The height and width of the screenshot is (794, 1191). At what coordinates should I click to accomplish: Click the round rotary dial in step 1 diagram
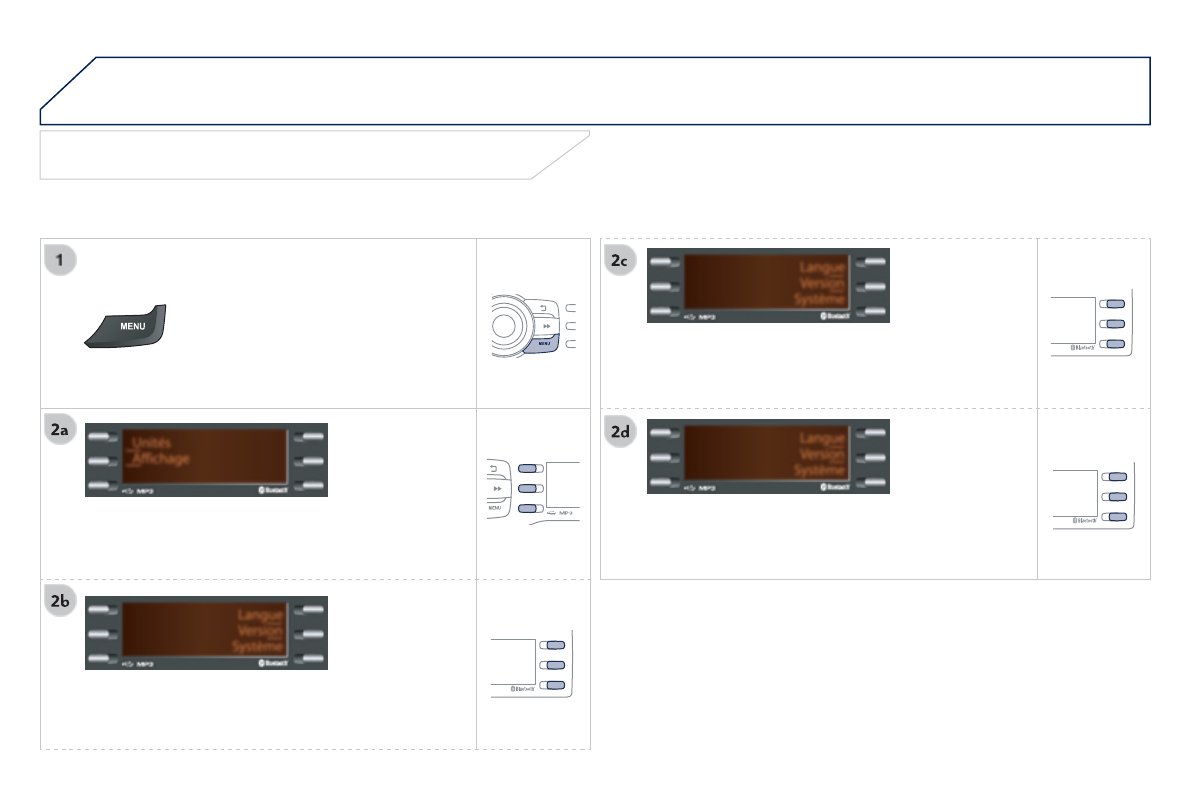(x=506, y=325)
